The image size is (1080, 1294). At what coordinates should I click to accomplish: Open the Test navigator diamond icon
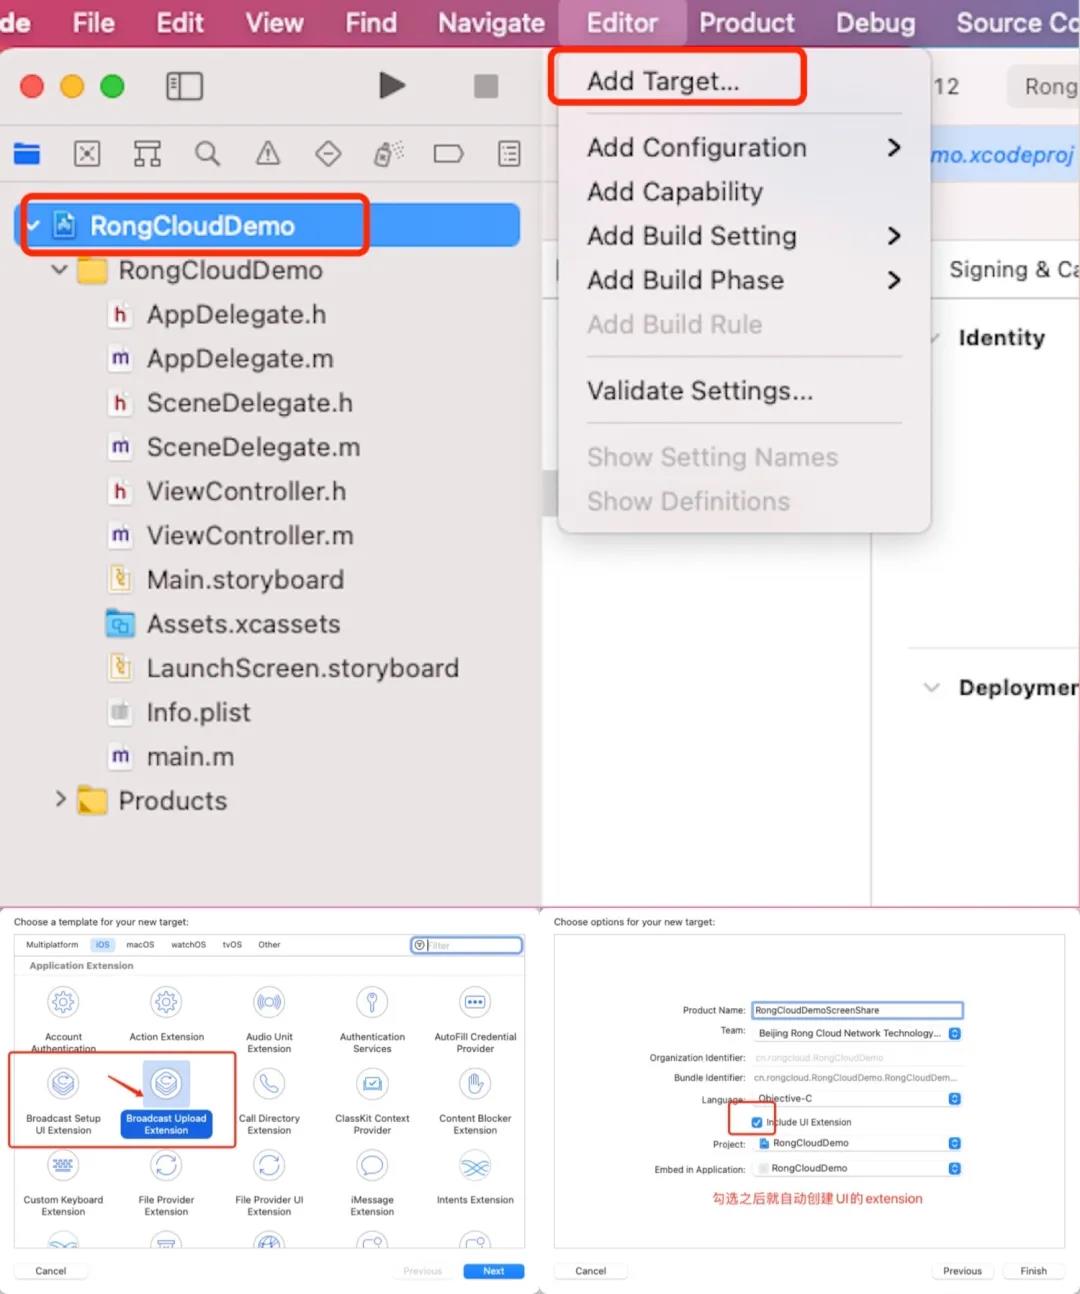point(328,153)
